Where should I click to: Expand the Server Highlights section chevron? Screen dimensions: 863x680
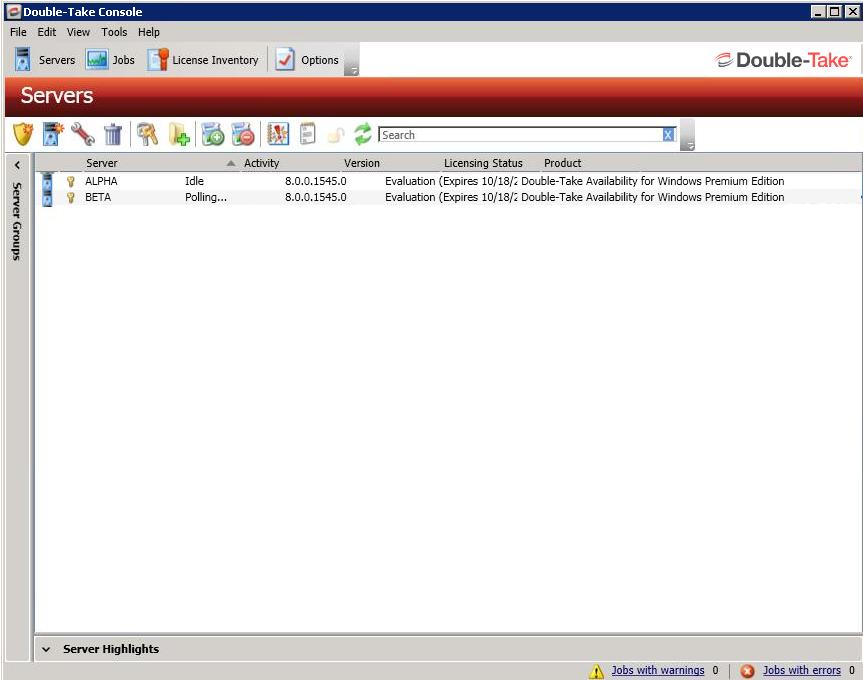pyautogui.click(x=46, y=649)
